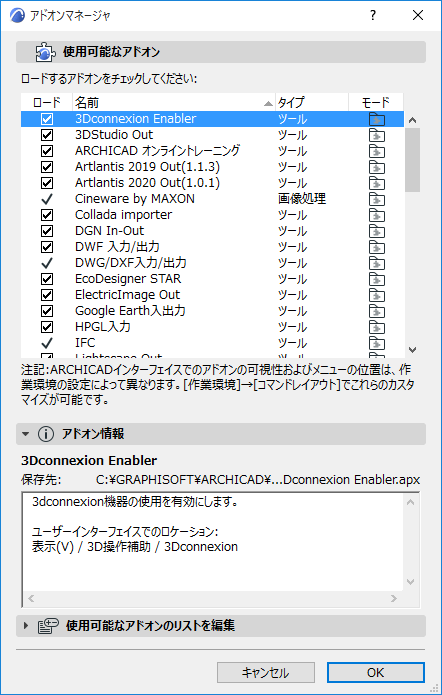Image resolution: width=442 pixels, height=695 pixels.
Task: Sort the list by the ロード column header
Action: click(47, 103)
